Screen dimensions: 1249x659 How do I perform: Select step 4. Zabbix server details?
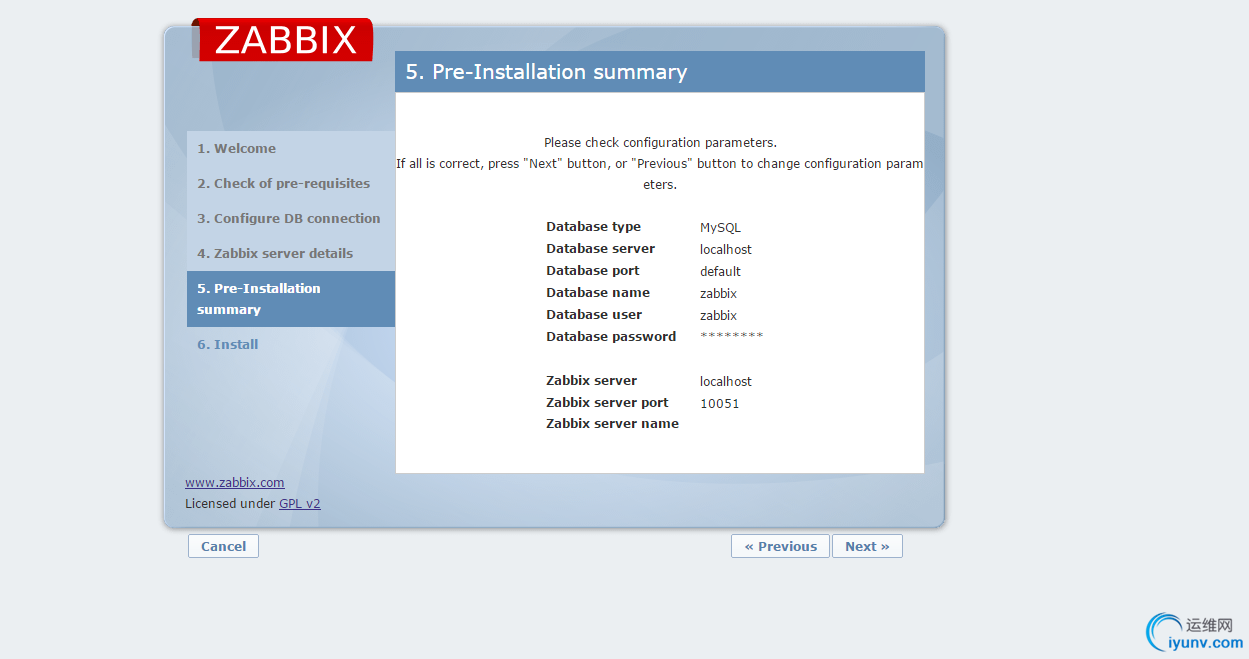pyautogui.click(x=291, y=253)
